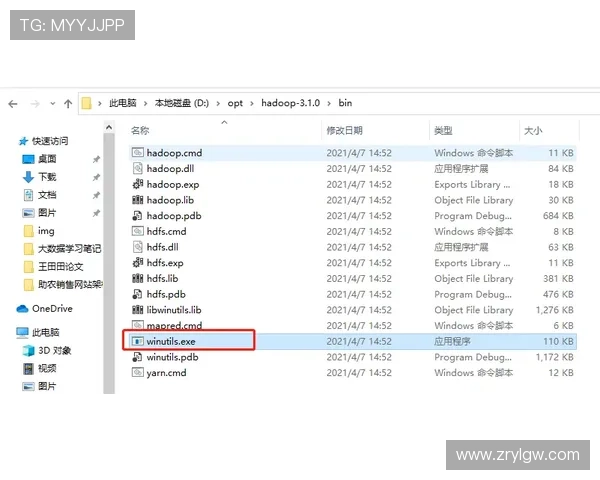
Task: Click 1,276 KB size of libwinutils.lib
Action: coord(554,310)
